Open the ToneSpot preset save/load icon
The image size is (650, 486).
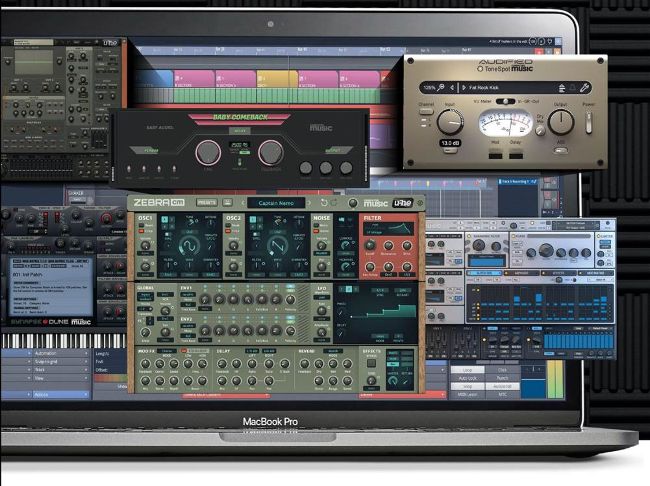point(562,88)
